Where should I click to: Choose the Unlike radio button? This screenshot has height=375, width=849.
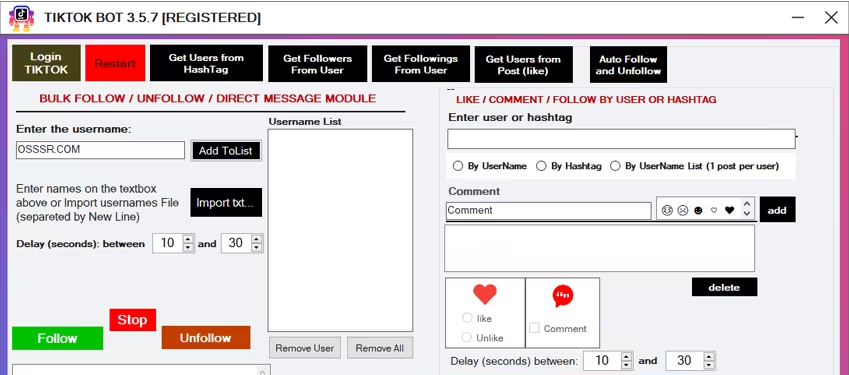467,338
